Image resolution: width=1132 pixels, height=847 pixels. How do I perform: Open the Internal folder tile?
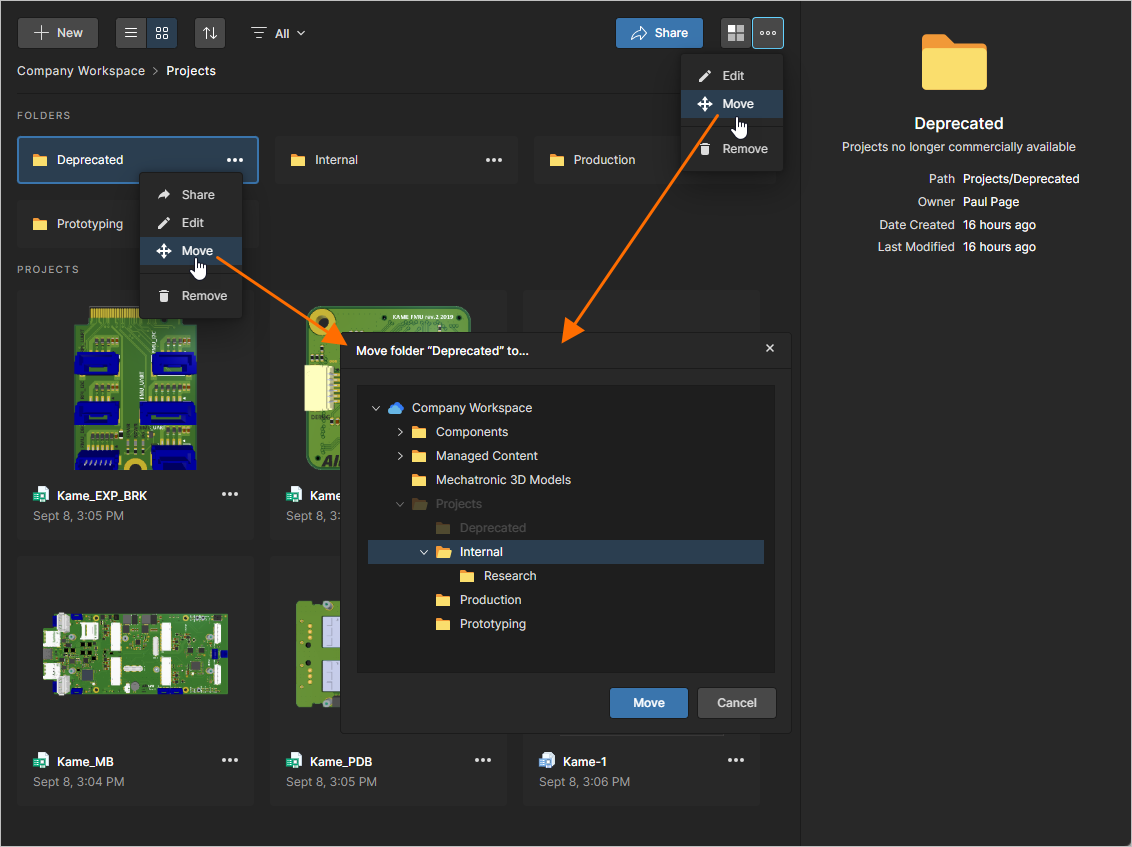coord(396,160)
